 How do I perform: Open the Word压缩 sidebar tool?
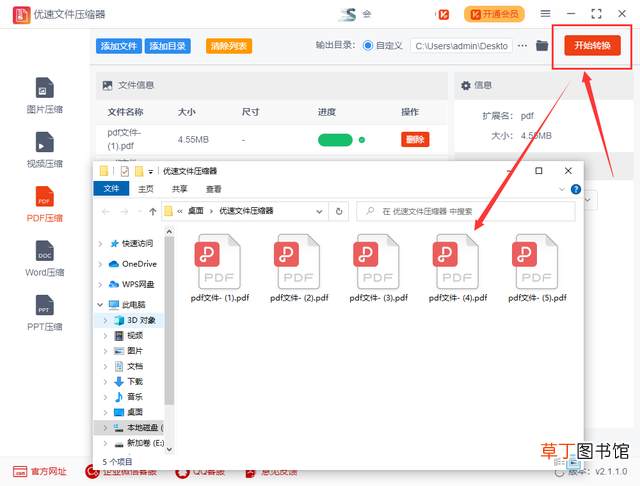pos(44,258)
